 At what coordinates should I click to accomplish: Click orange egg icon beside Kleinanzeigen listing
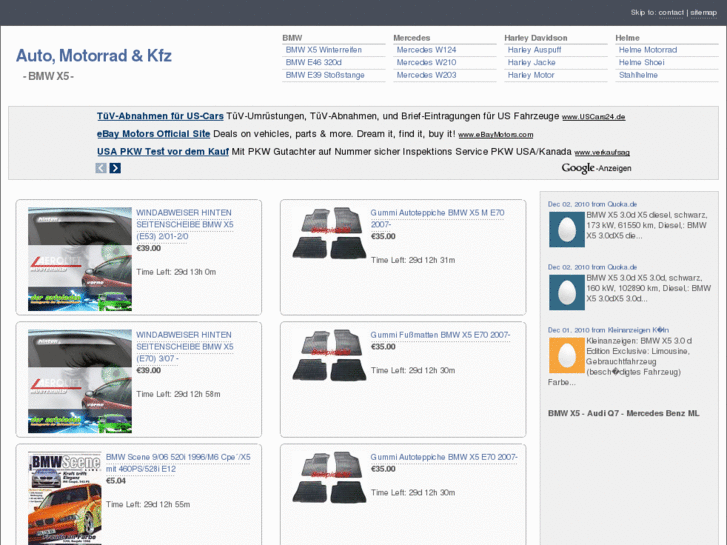click(567, 355)
